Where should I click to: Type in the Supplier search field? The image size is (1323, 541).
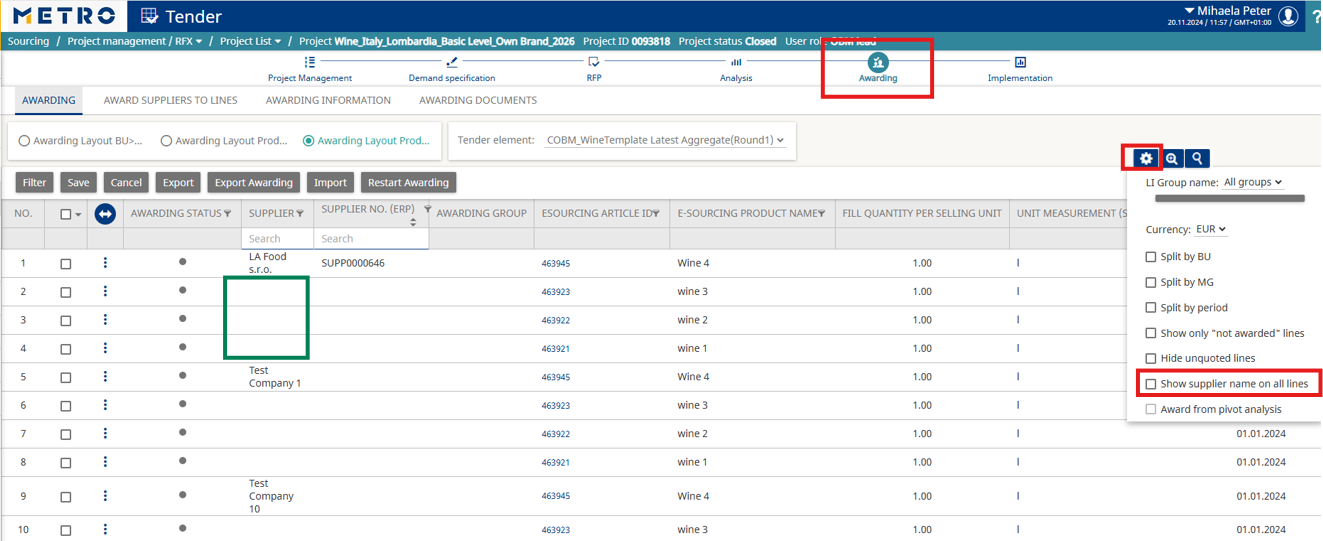coord(277,239)
